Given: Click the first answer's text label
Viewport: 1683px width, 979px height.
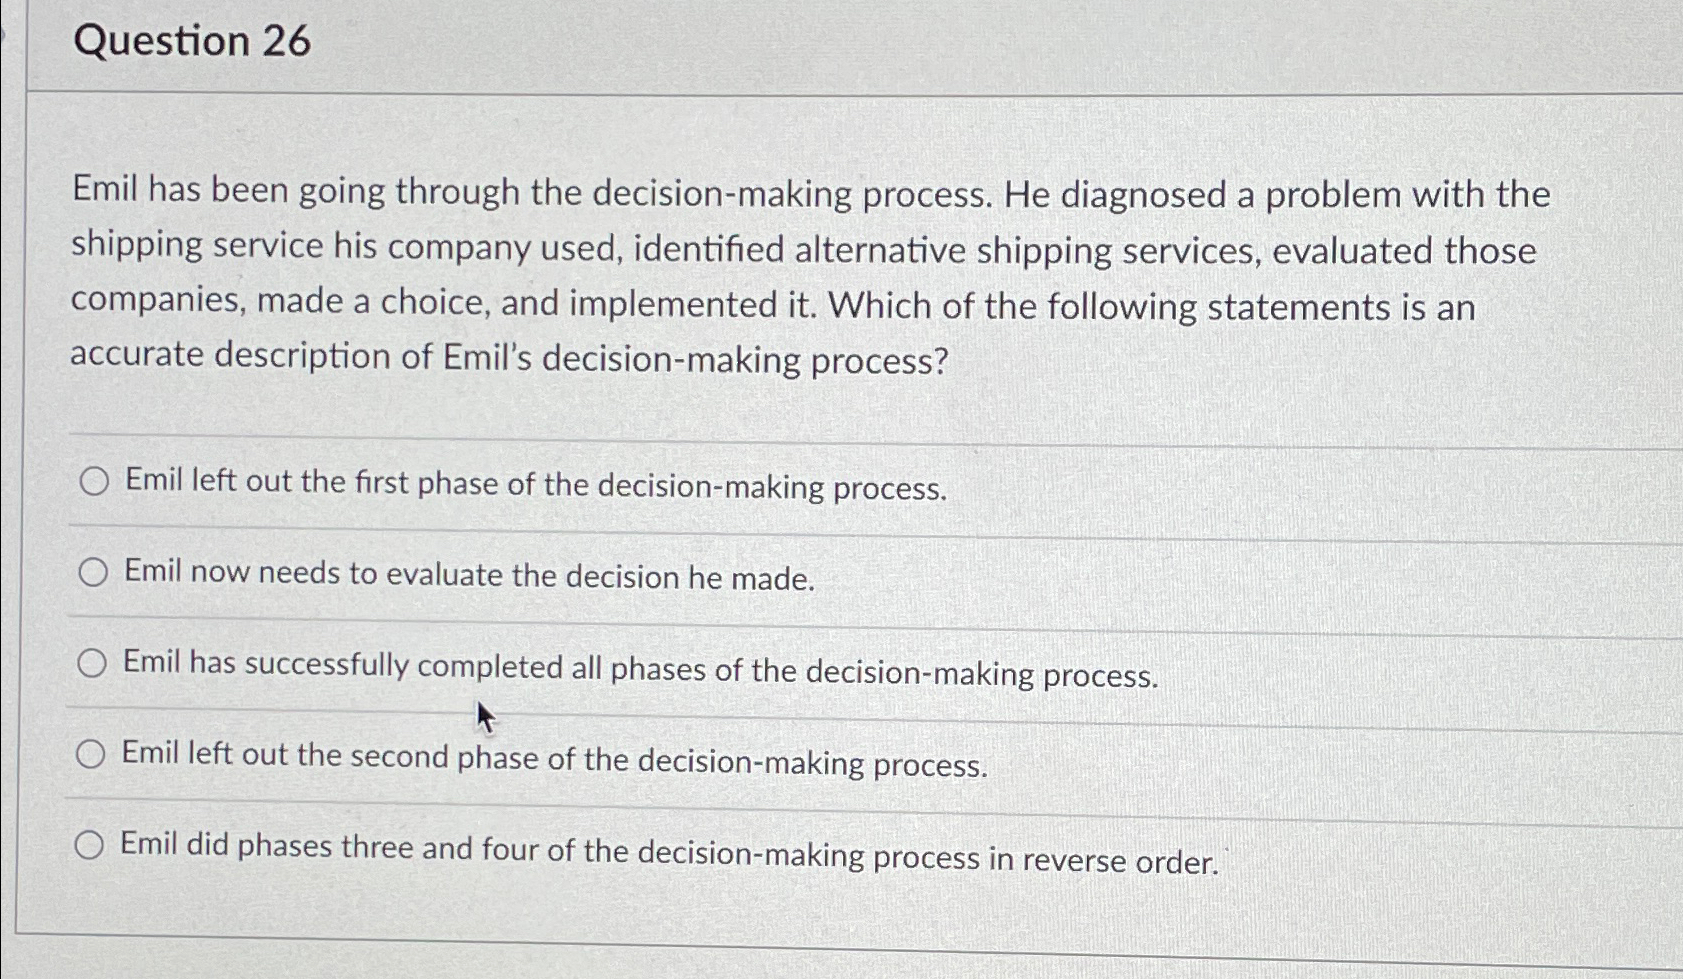Looking at the screenshot, I should click(x=534, y=486).
